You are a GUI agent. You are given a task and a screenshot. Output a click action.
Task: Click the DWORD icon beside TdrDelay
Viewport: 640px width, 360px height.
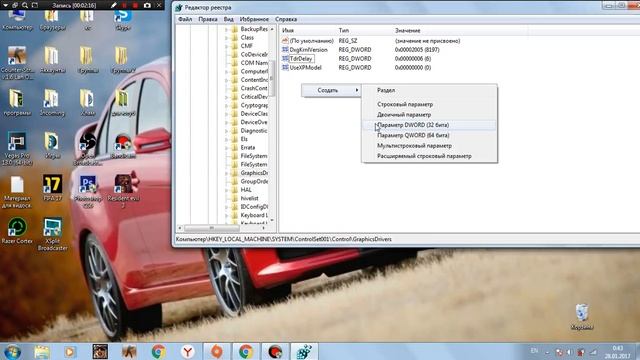(285, 59)
